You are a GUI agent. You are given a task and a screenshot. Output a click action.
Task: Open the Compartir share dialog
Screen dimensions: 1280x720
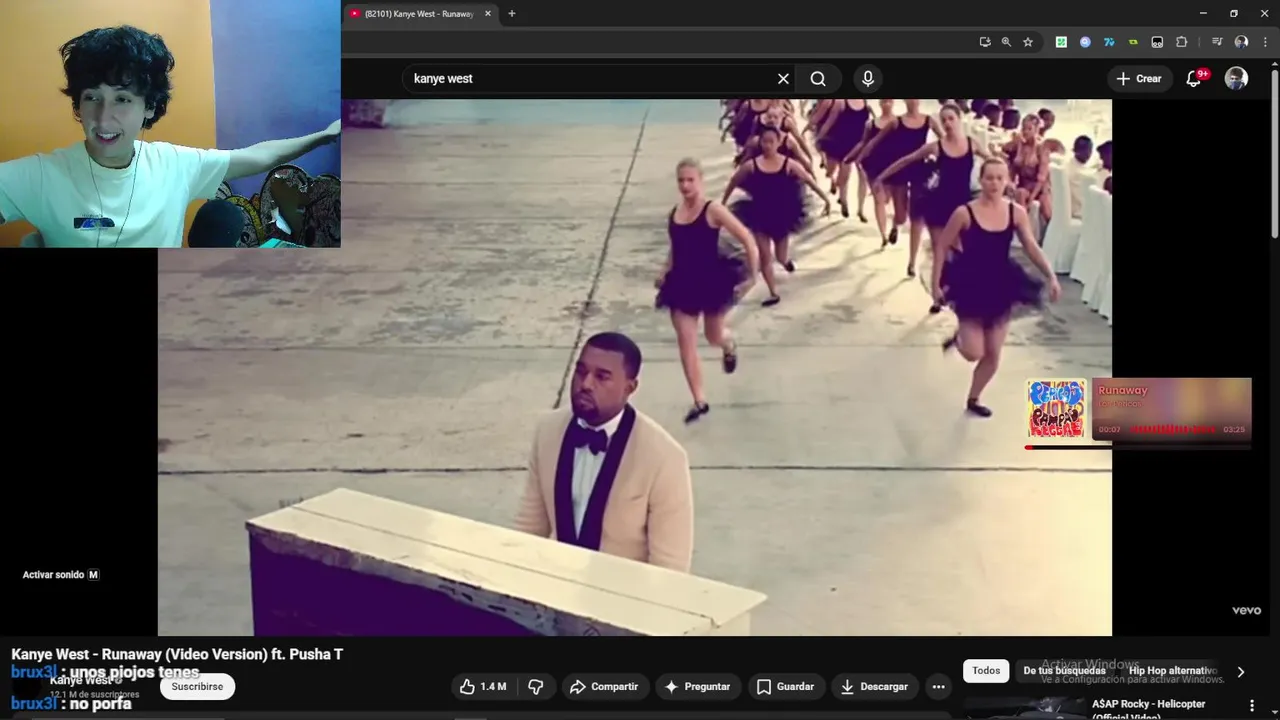click(604, 687)
